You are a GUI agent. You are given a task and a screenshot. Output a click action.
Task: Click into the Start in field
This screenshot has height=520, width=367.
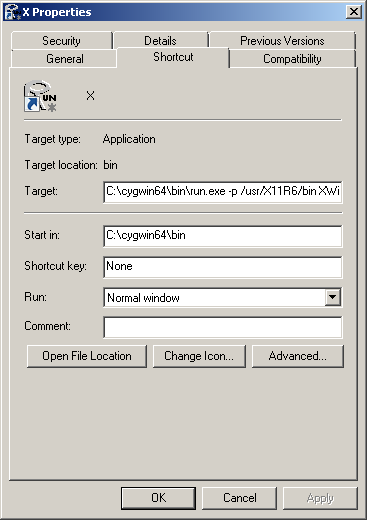(x=223, y=236)
